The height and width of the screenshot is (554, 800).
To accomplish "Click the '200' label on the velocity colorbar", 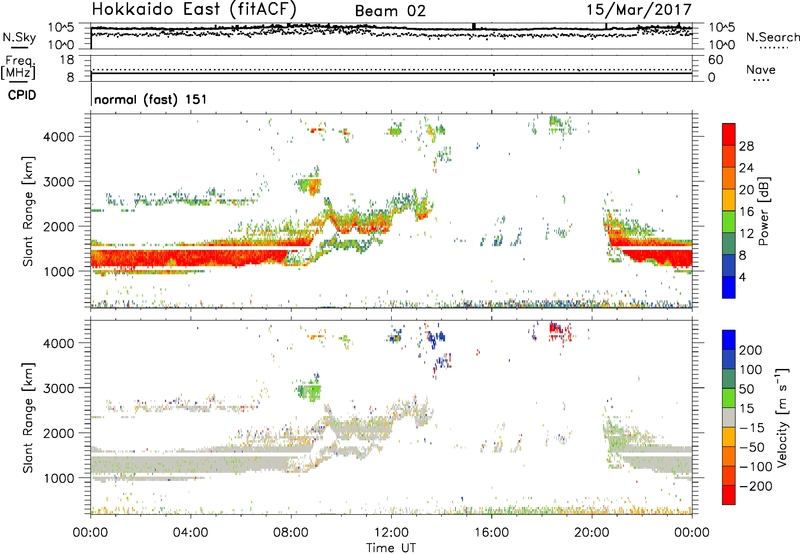I will [751, 350].
